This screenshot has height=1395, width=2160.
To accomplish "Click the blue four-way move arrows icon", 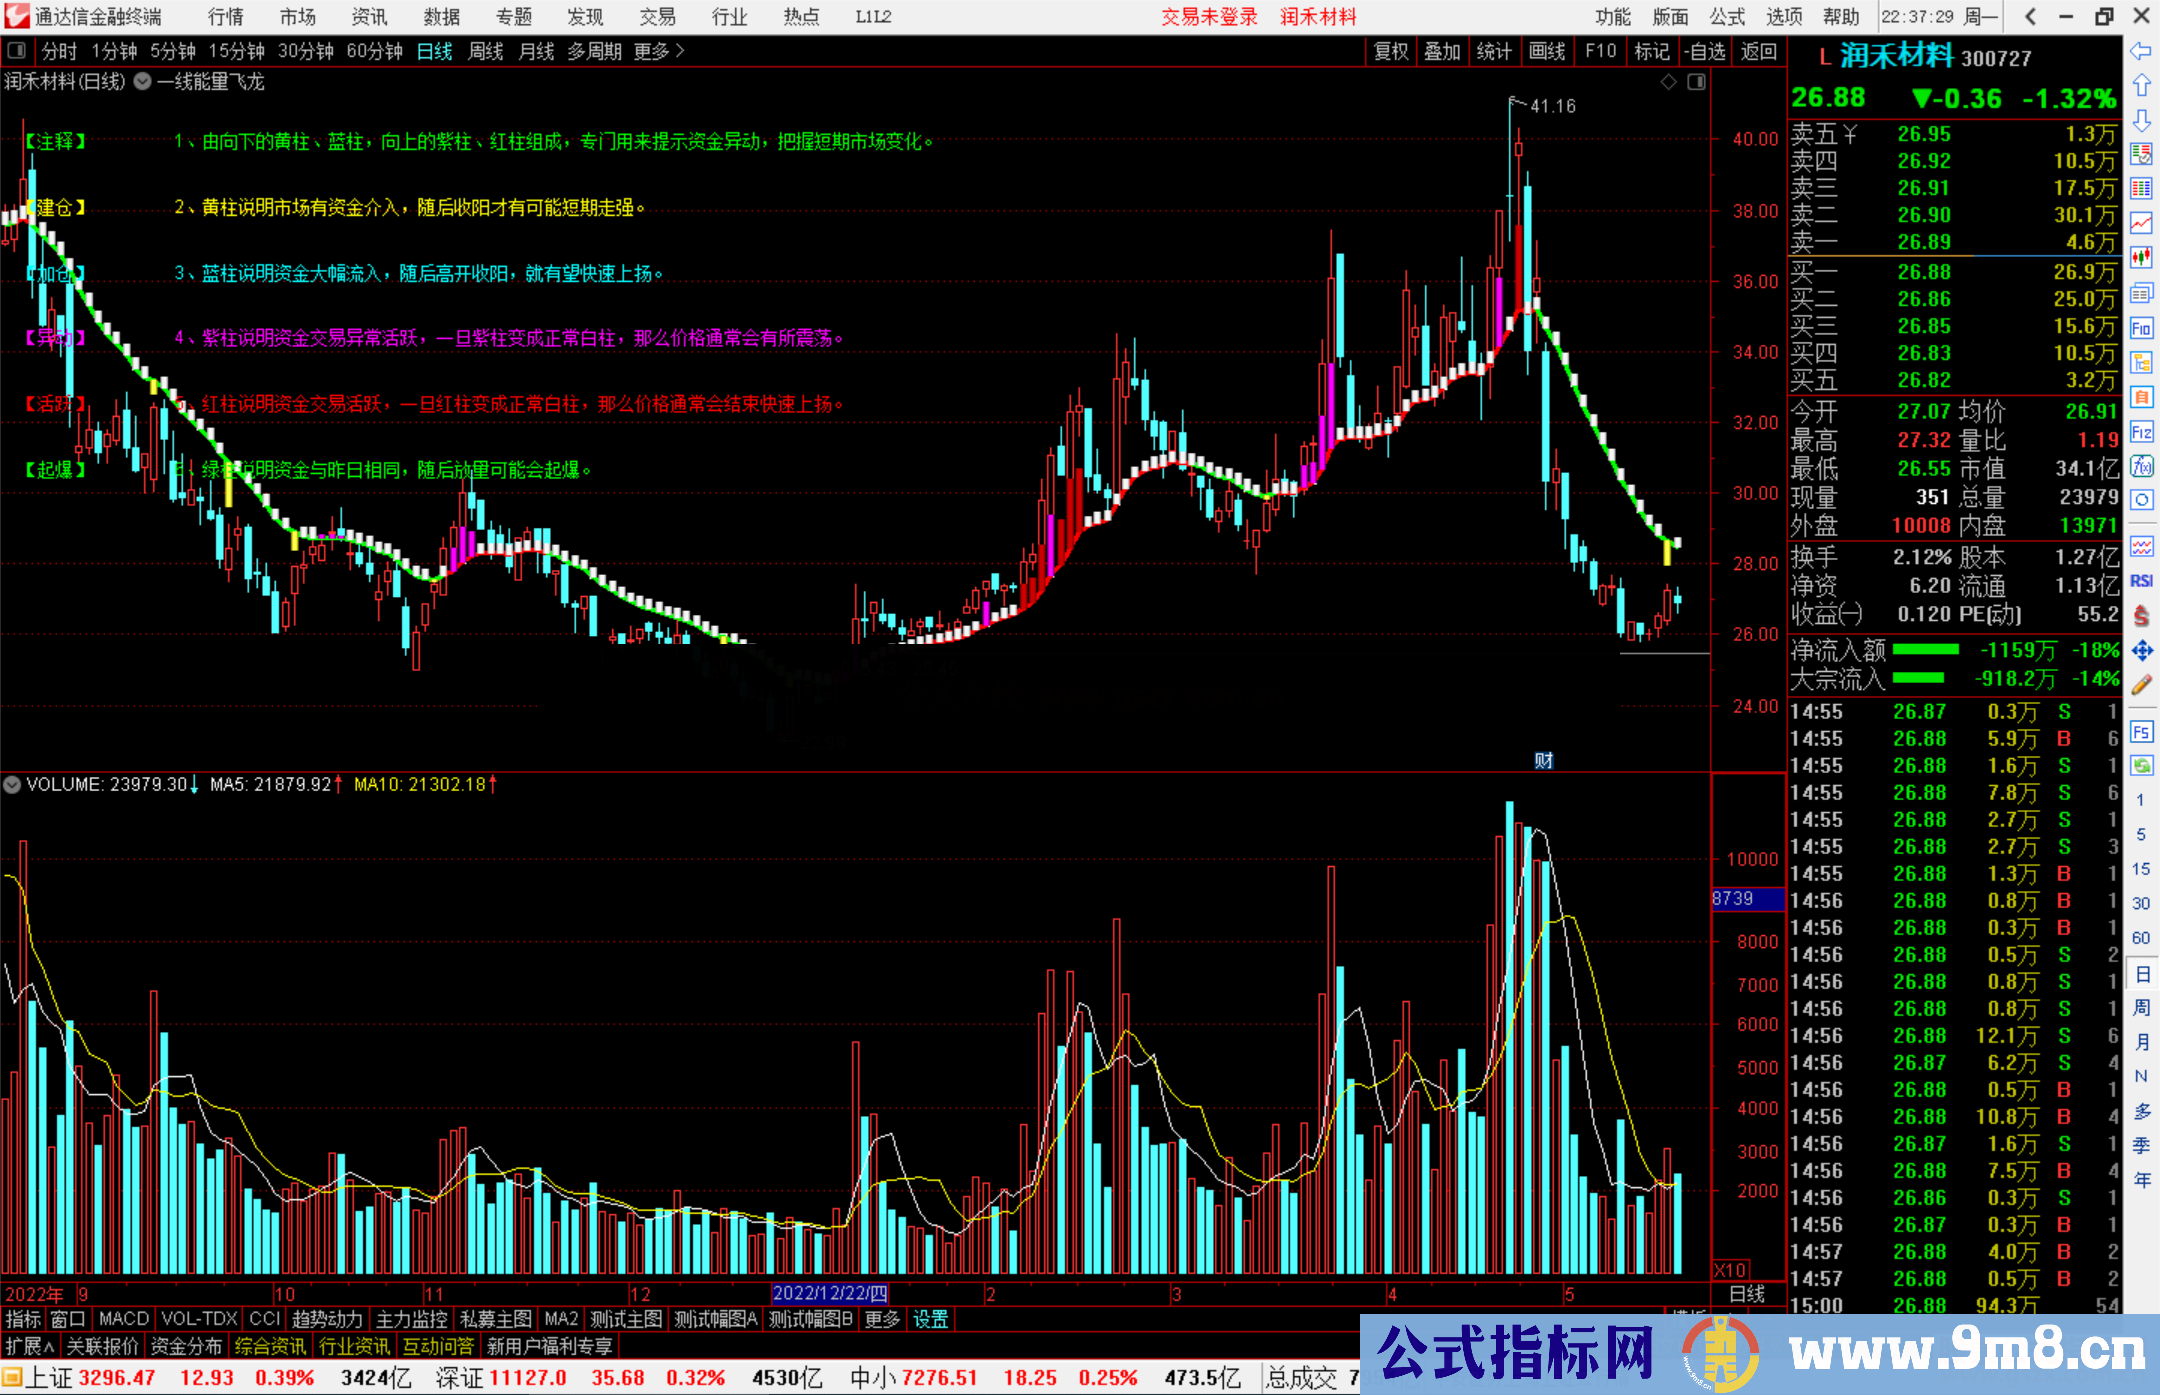I will click(x=2141, y=651).
